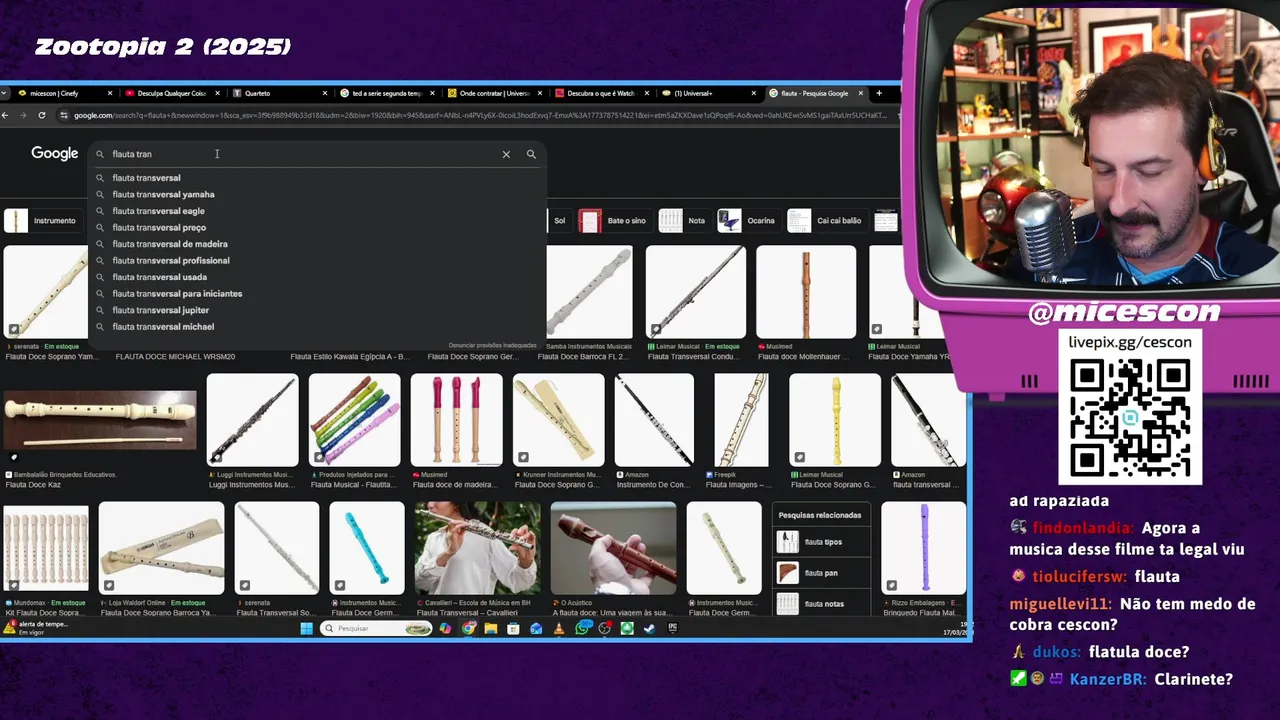Filter images by Cai cai balão chip
The width and height of the screenshot is (1280, 720).
click(x=827, y=220)
